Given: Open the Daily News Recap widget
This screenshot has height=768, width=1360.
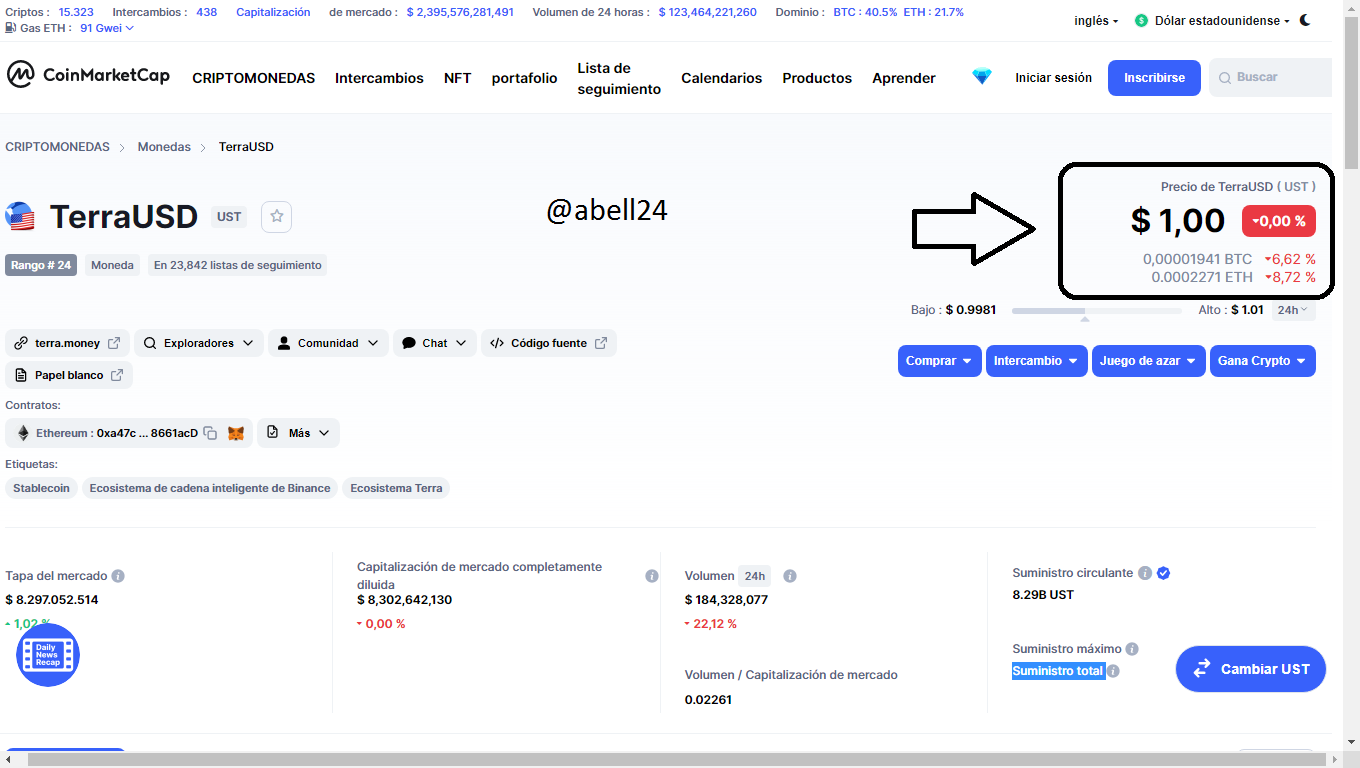Looking at the screenshot, I should (x=47, y=655).
